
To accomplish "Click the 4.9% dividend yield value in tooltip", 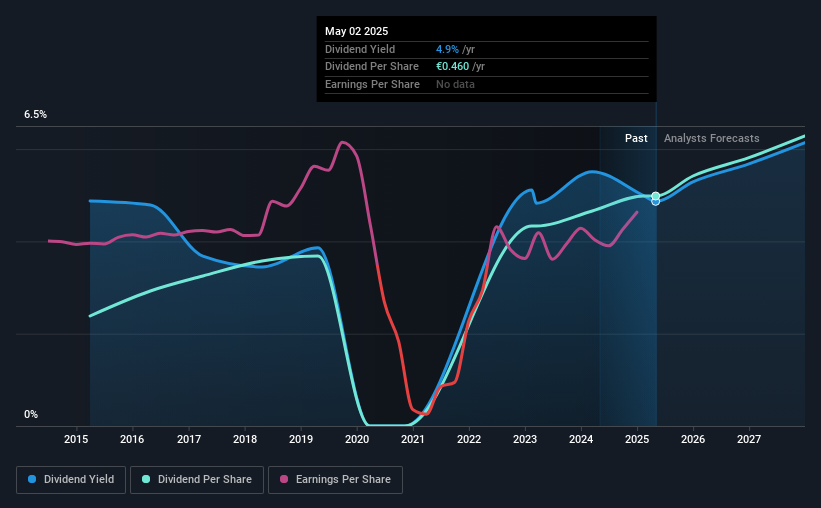I will pos(447,49).
